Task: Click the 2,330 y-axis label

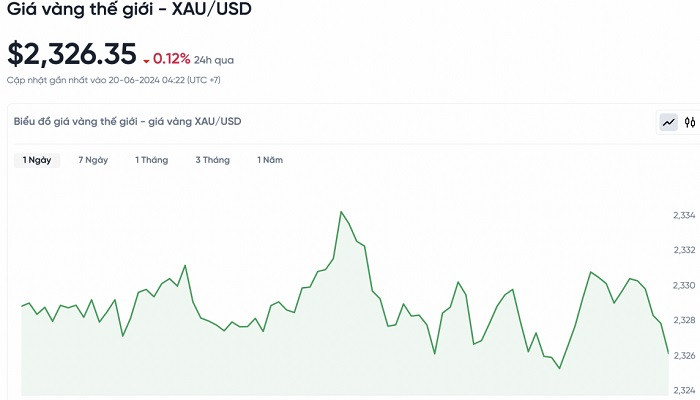Action: 683,286
